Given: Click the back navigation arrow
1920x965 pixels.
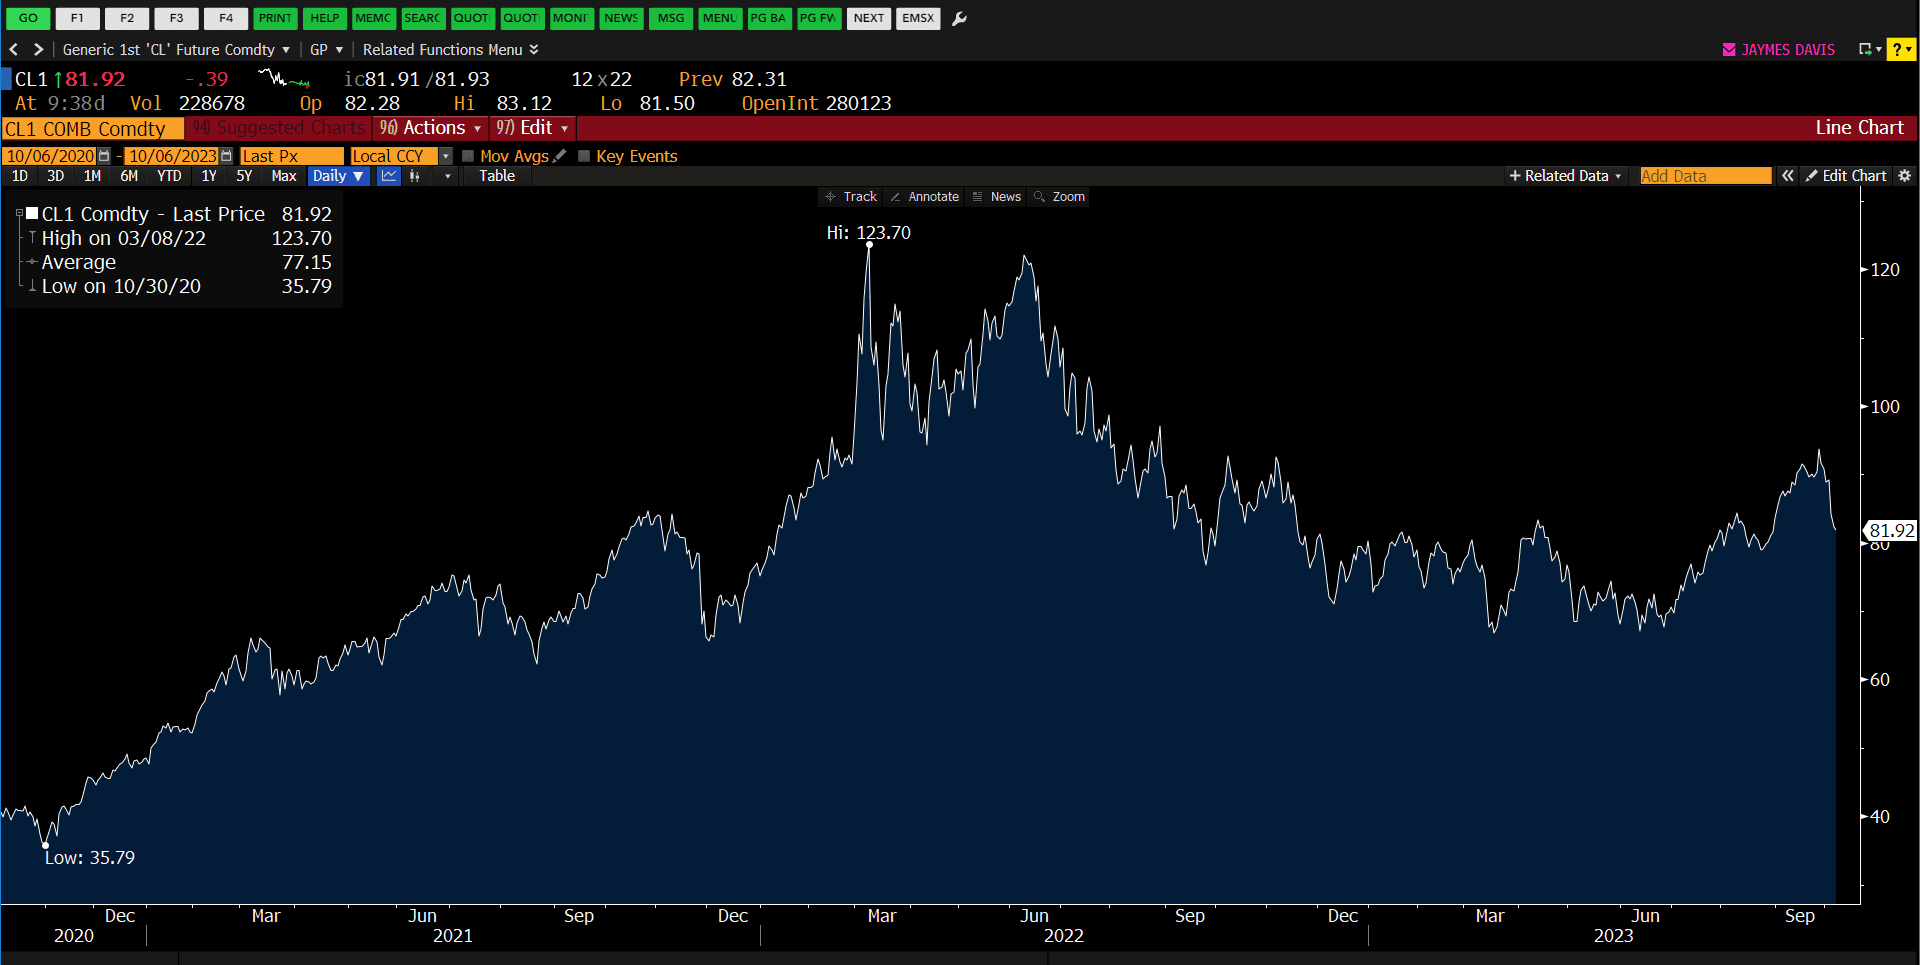Looking at the screenshot, I should pyautogui.click(x=14, y=49).
